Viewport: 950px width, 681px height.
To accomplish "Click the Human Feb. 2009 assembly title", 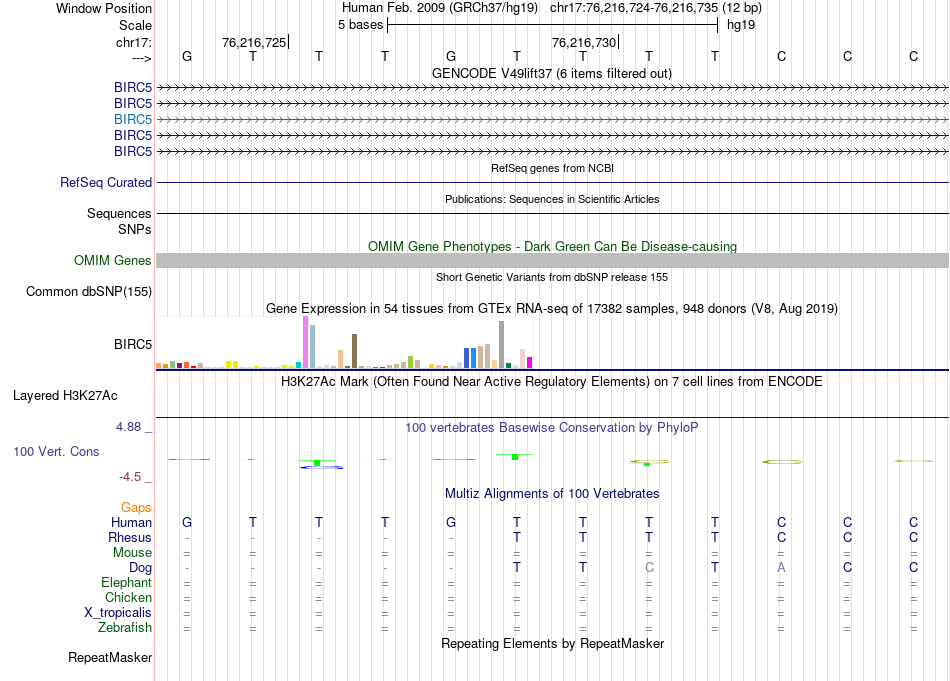I will pos(440,8).
